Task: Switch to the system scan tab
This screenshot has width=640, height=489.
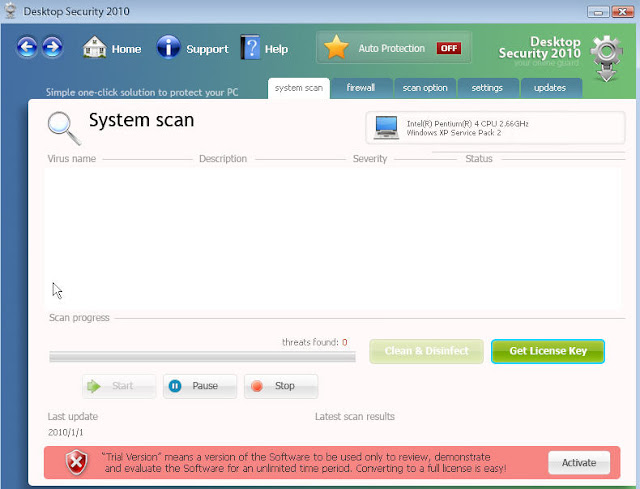Action: [x=299, y=88]
